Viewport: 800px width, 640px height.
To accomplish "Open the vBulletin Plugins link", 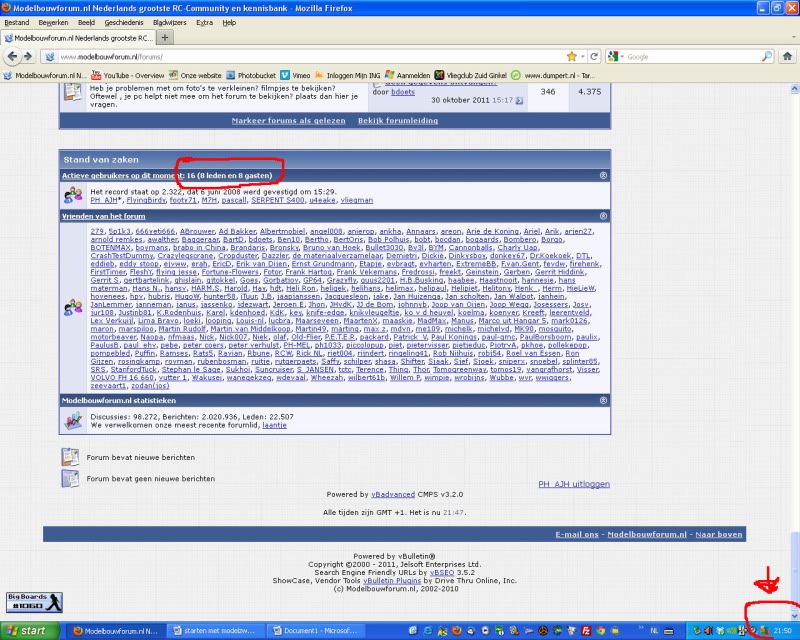I will (392, 580).
